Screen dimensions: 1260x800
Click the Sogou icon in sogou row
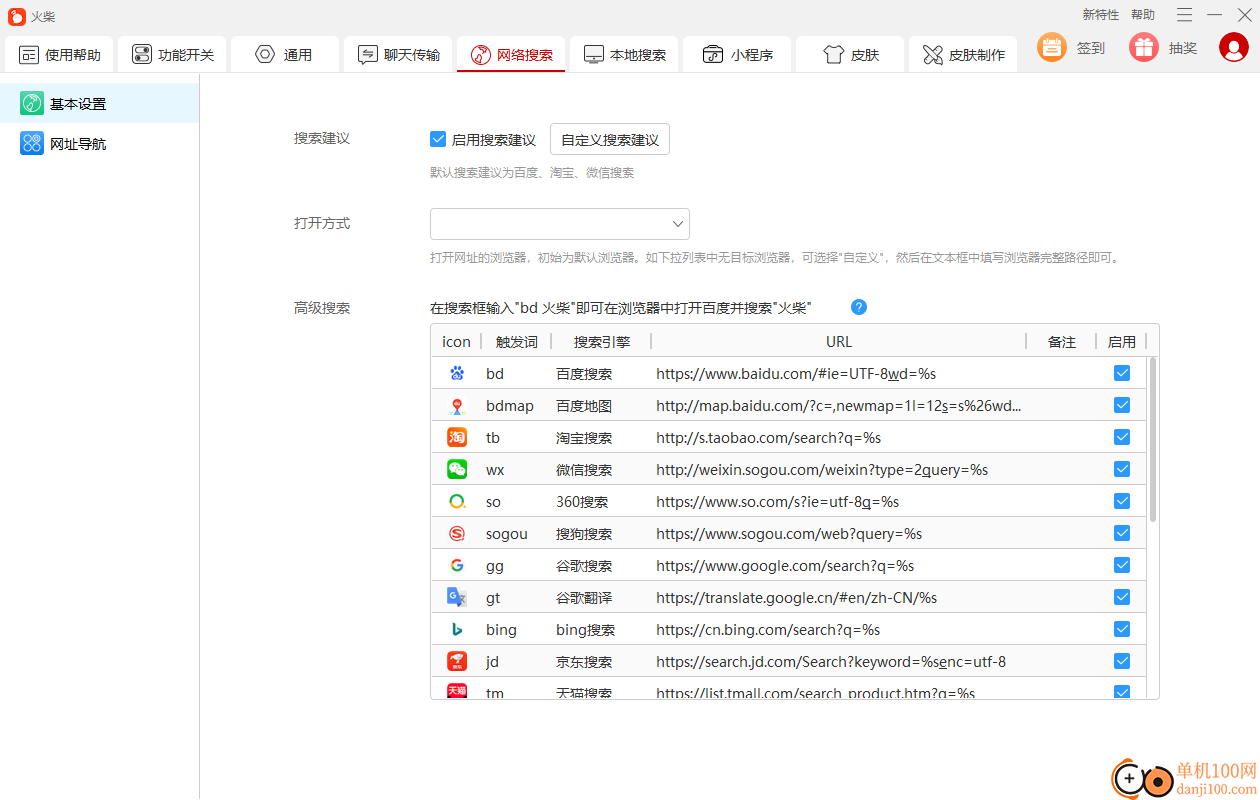(457, 533)
